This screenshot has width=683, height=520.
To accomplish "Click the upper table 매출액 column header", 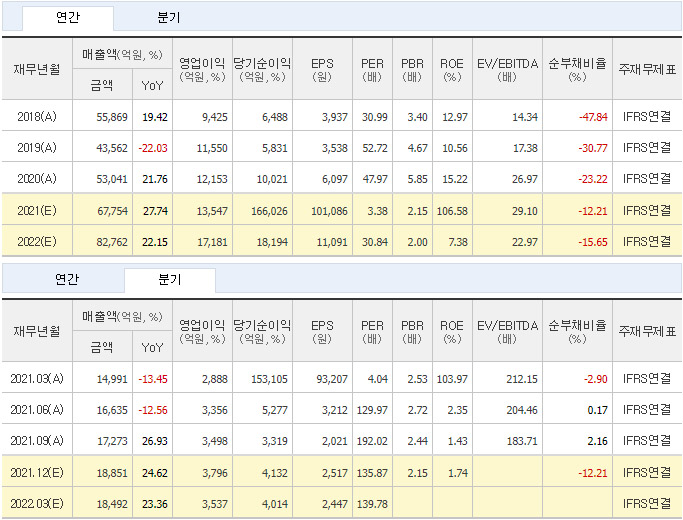I will click(x=122, y=54).
